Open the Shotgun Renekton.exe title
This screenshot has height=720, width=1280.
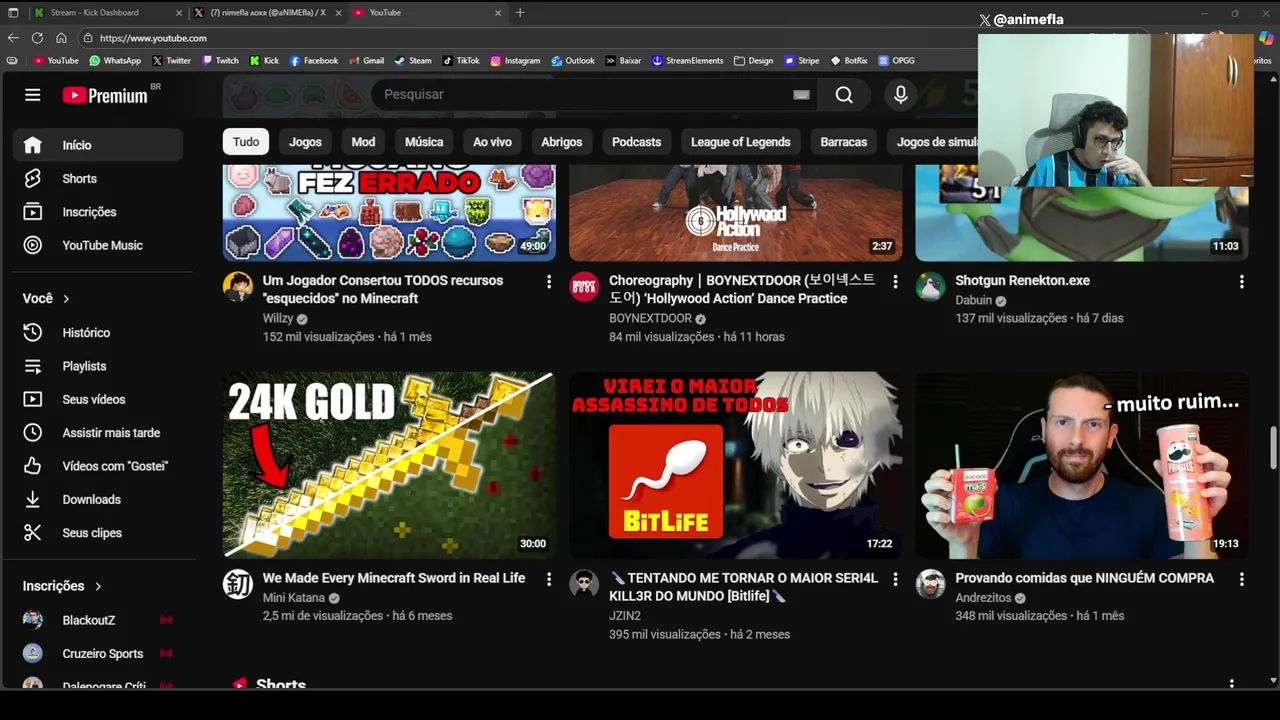pos(1022,281)
